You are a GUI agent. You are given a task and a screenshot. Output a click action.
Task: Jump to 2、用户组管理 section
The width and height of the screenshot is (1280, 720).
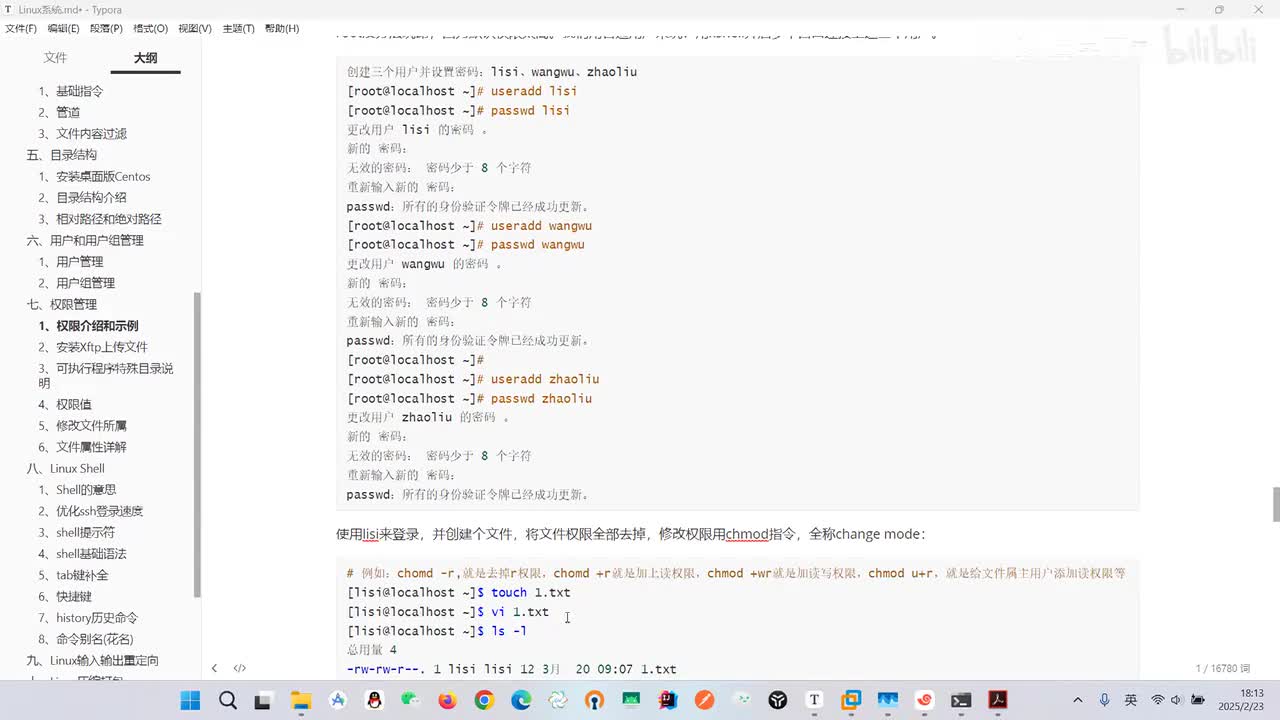[x=77, y=283]
